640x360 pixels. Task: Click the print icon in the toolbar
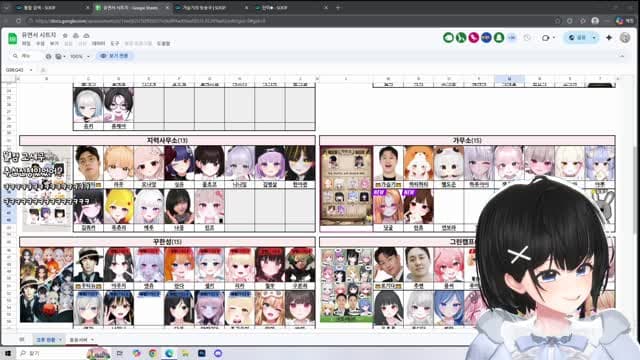pos(48,56)
